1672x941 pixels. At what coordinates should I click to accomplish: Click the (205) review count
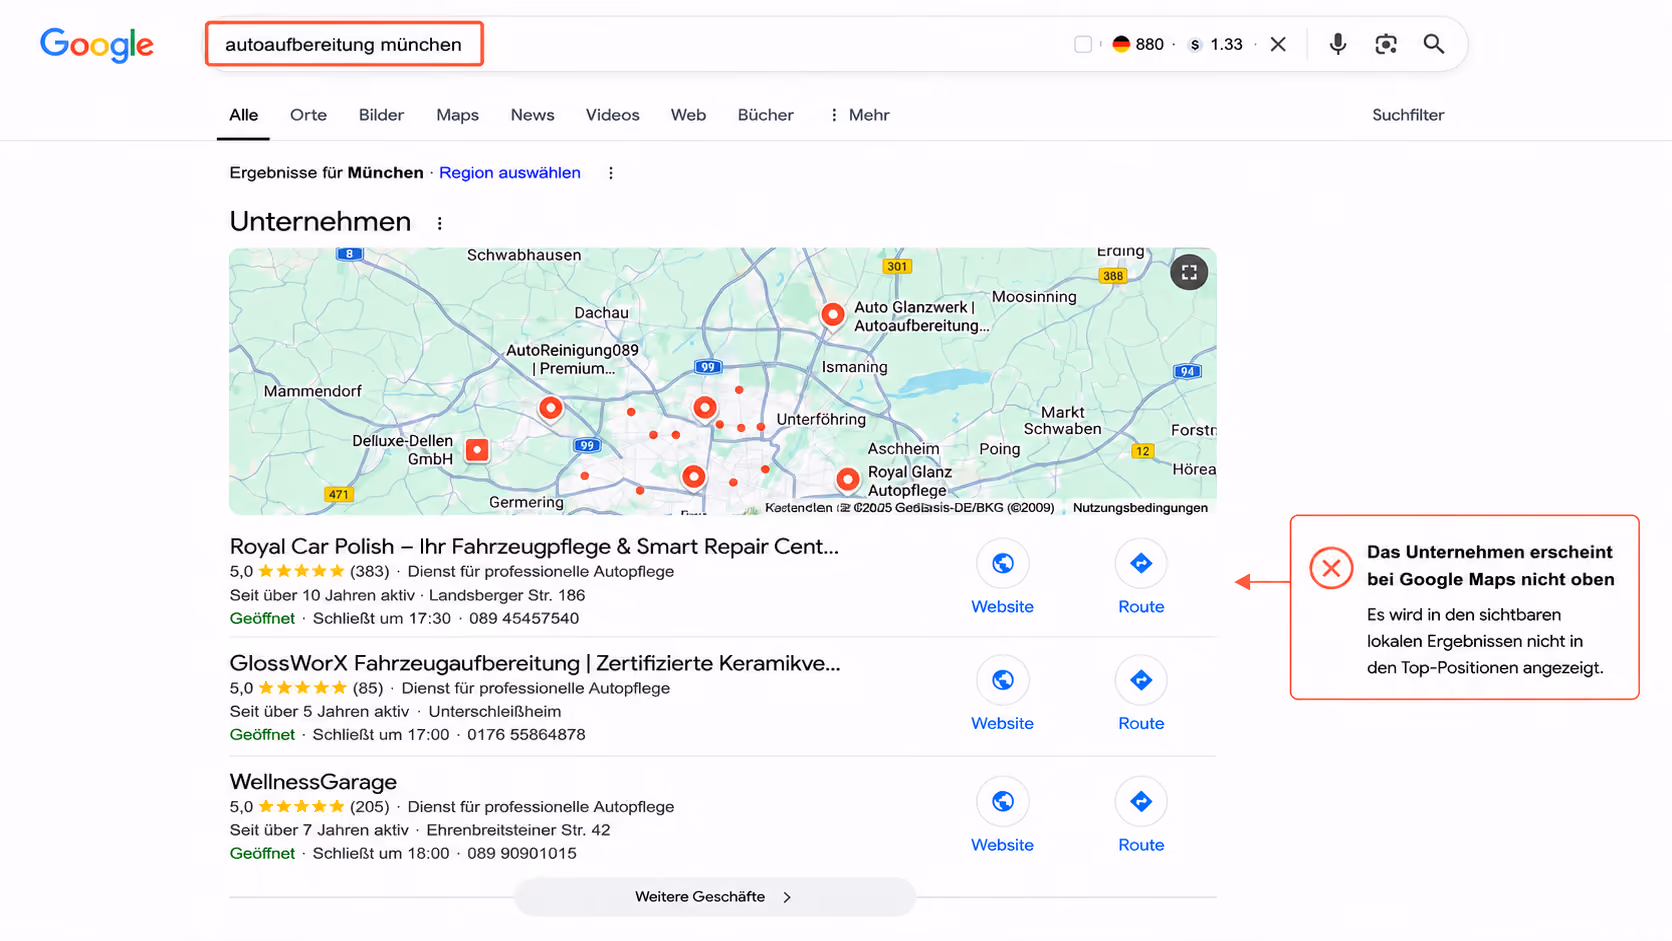coord(369,806)
